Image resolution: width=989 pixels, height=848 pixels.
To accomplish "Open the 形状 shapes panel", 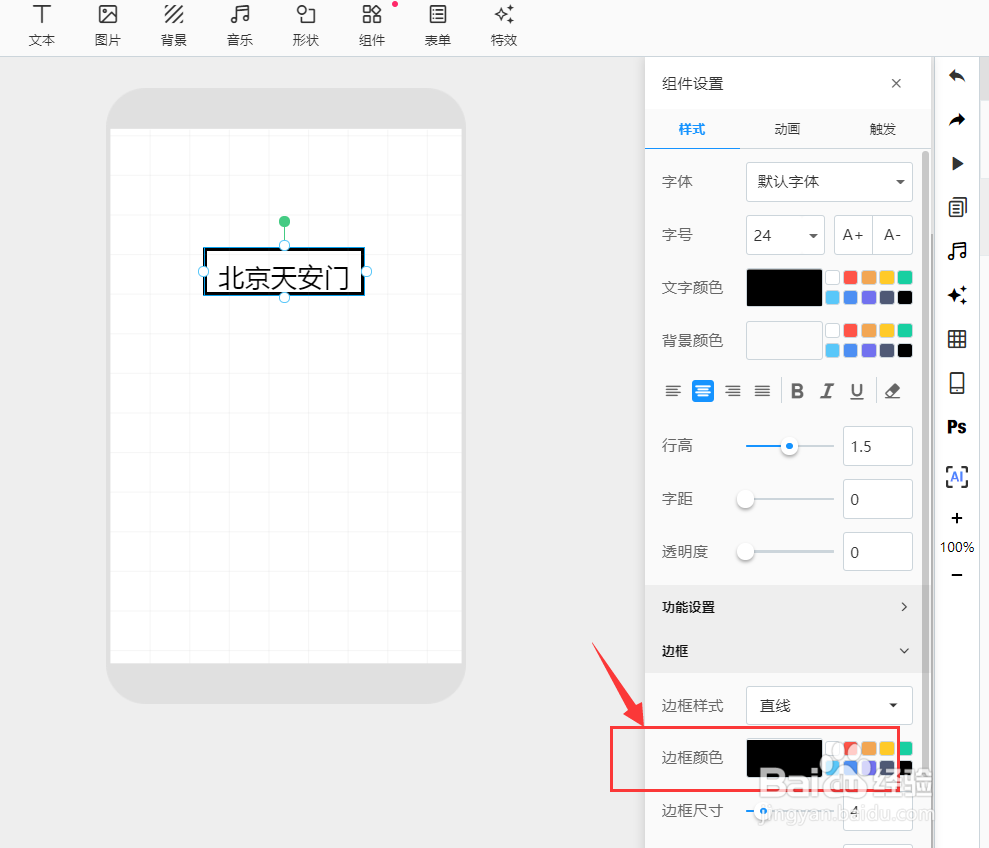I will pyautogui.click(x=305, y=25).
